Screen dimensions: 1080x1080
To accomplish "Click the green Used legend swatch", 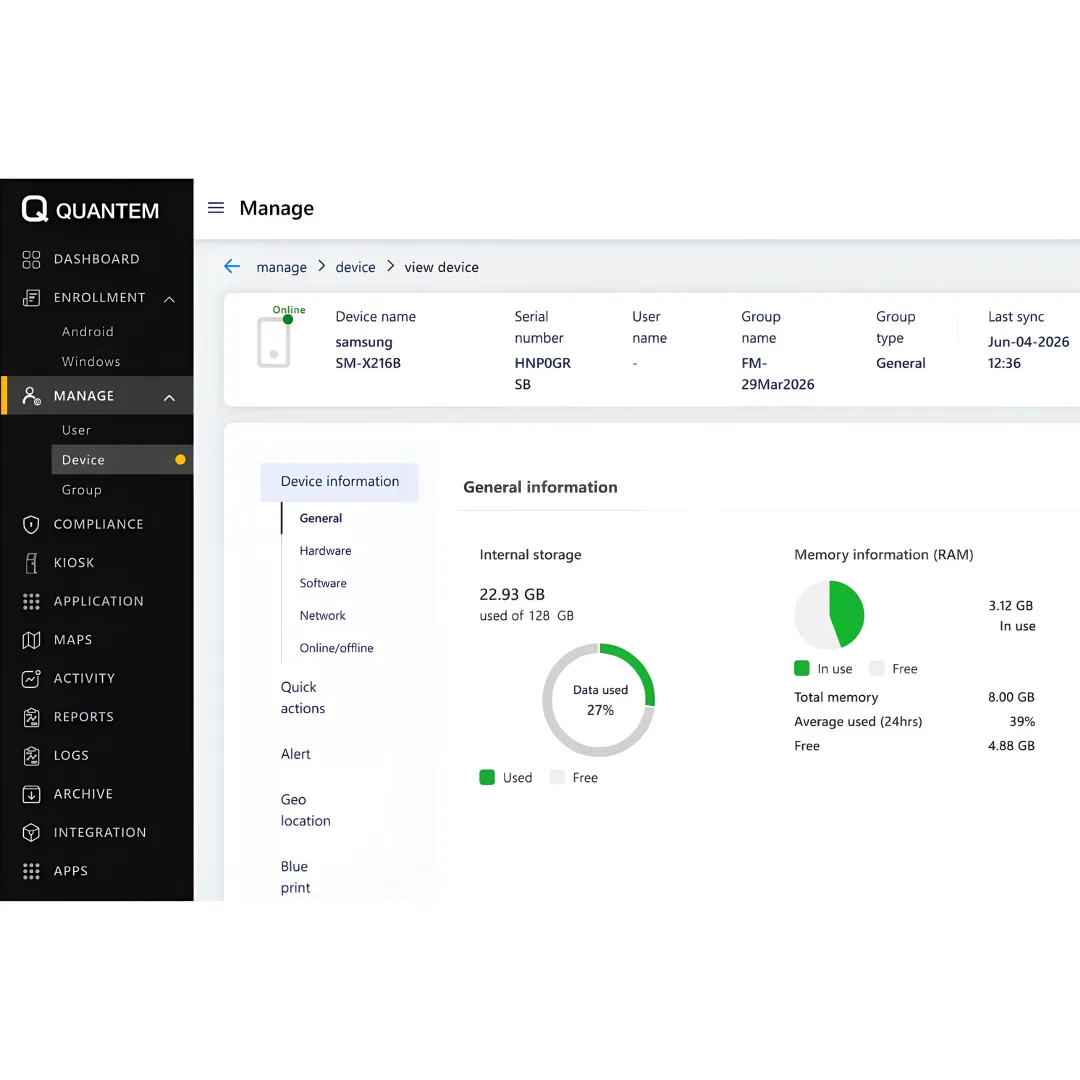I will click(x=487, y=777).
